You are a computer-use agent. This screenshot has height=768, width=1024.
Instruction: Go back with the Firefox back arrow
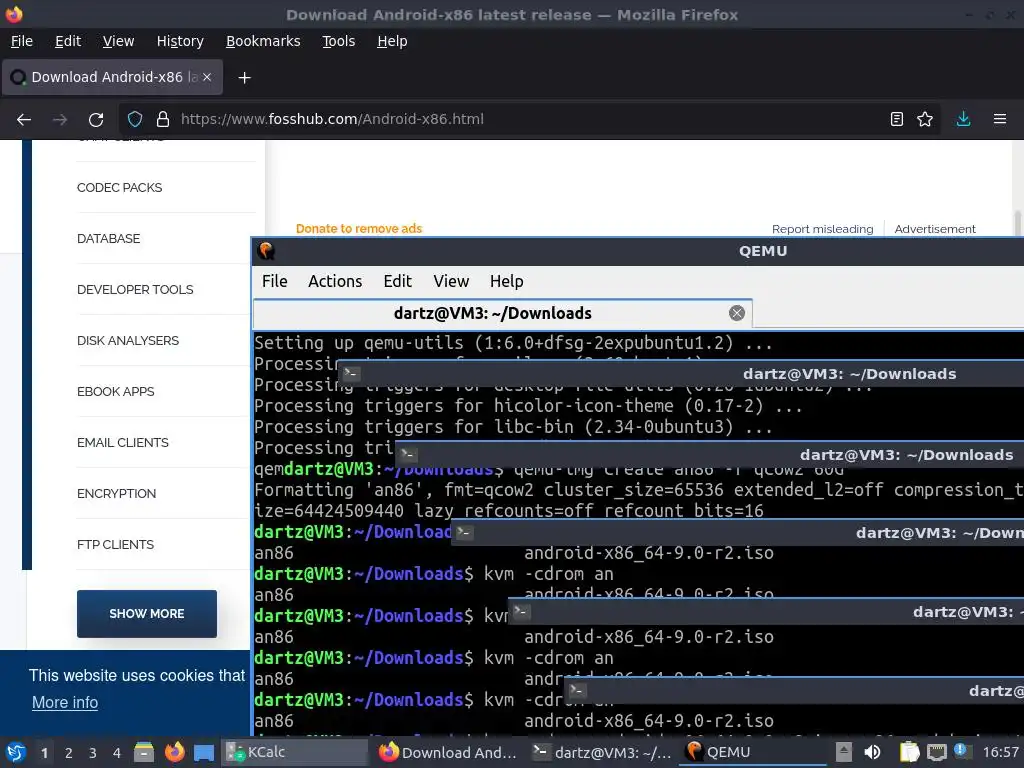pos(24,120)
